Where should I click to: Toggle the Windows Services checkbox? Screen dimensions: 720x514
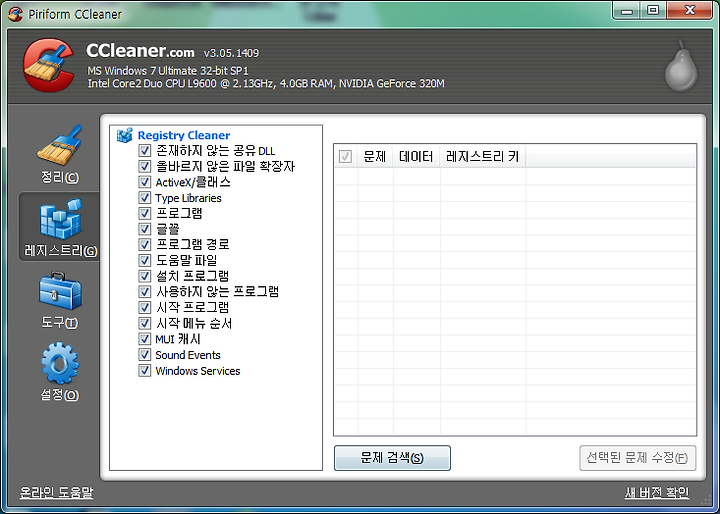click(x=145, y=370)
